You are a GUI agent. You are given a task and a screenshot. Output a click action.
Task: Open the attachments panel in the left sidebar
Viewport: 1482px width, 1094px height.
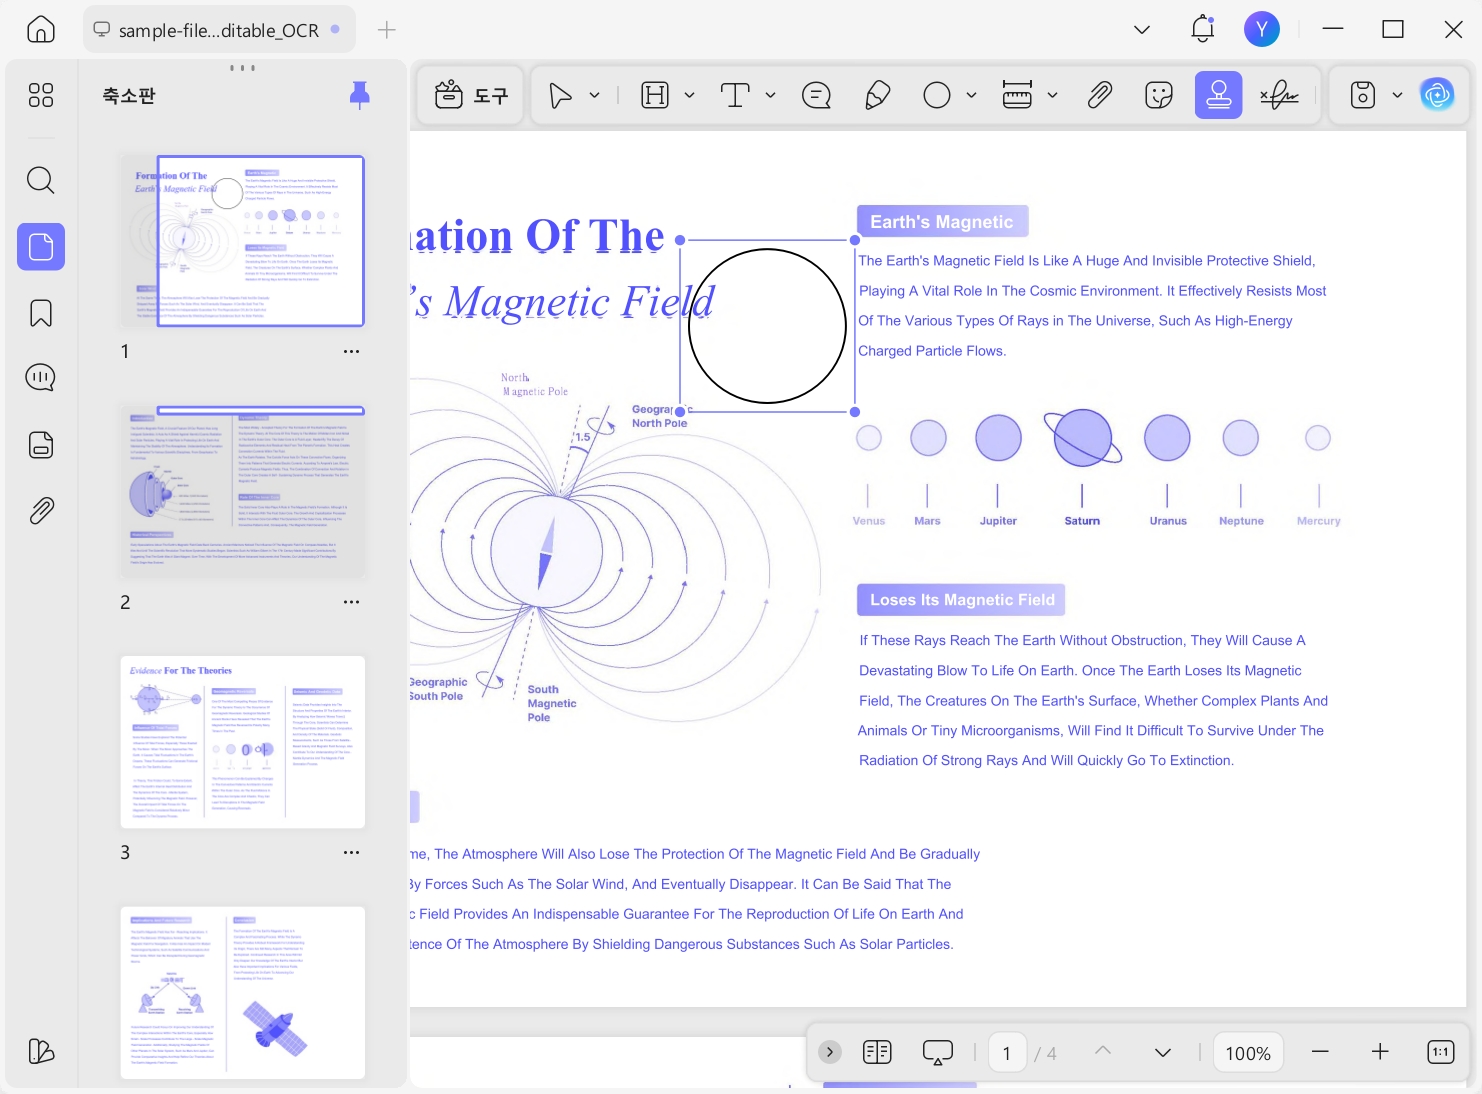[40, 511]
